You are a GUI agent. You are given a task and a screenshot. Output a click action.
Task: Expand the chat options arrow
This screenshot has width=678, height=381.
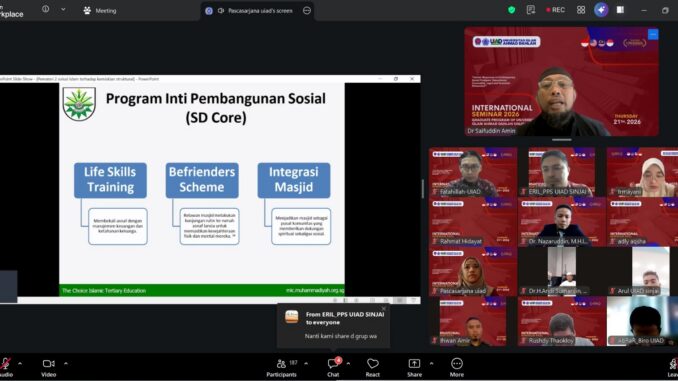tap(348, 364)
